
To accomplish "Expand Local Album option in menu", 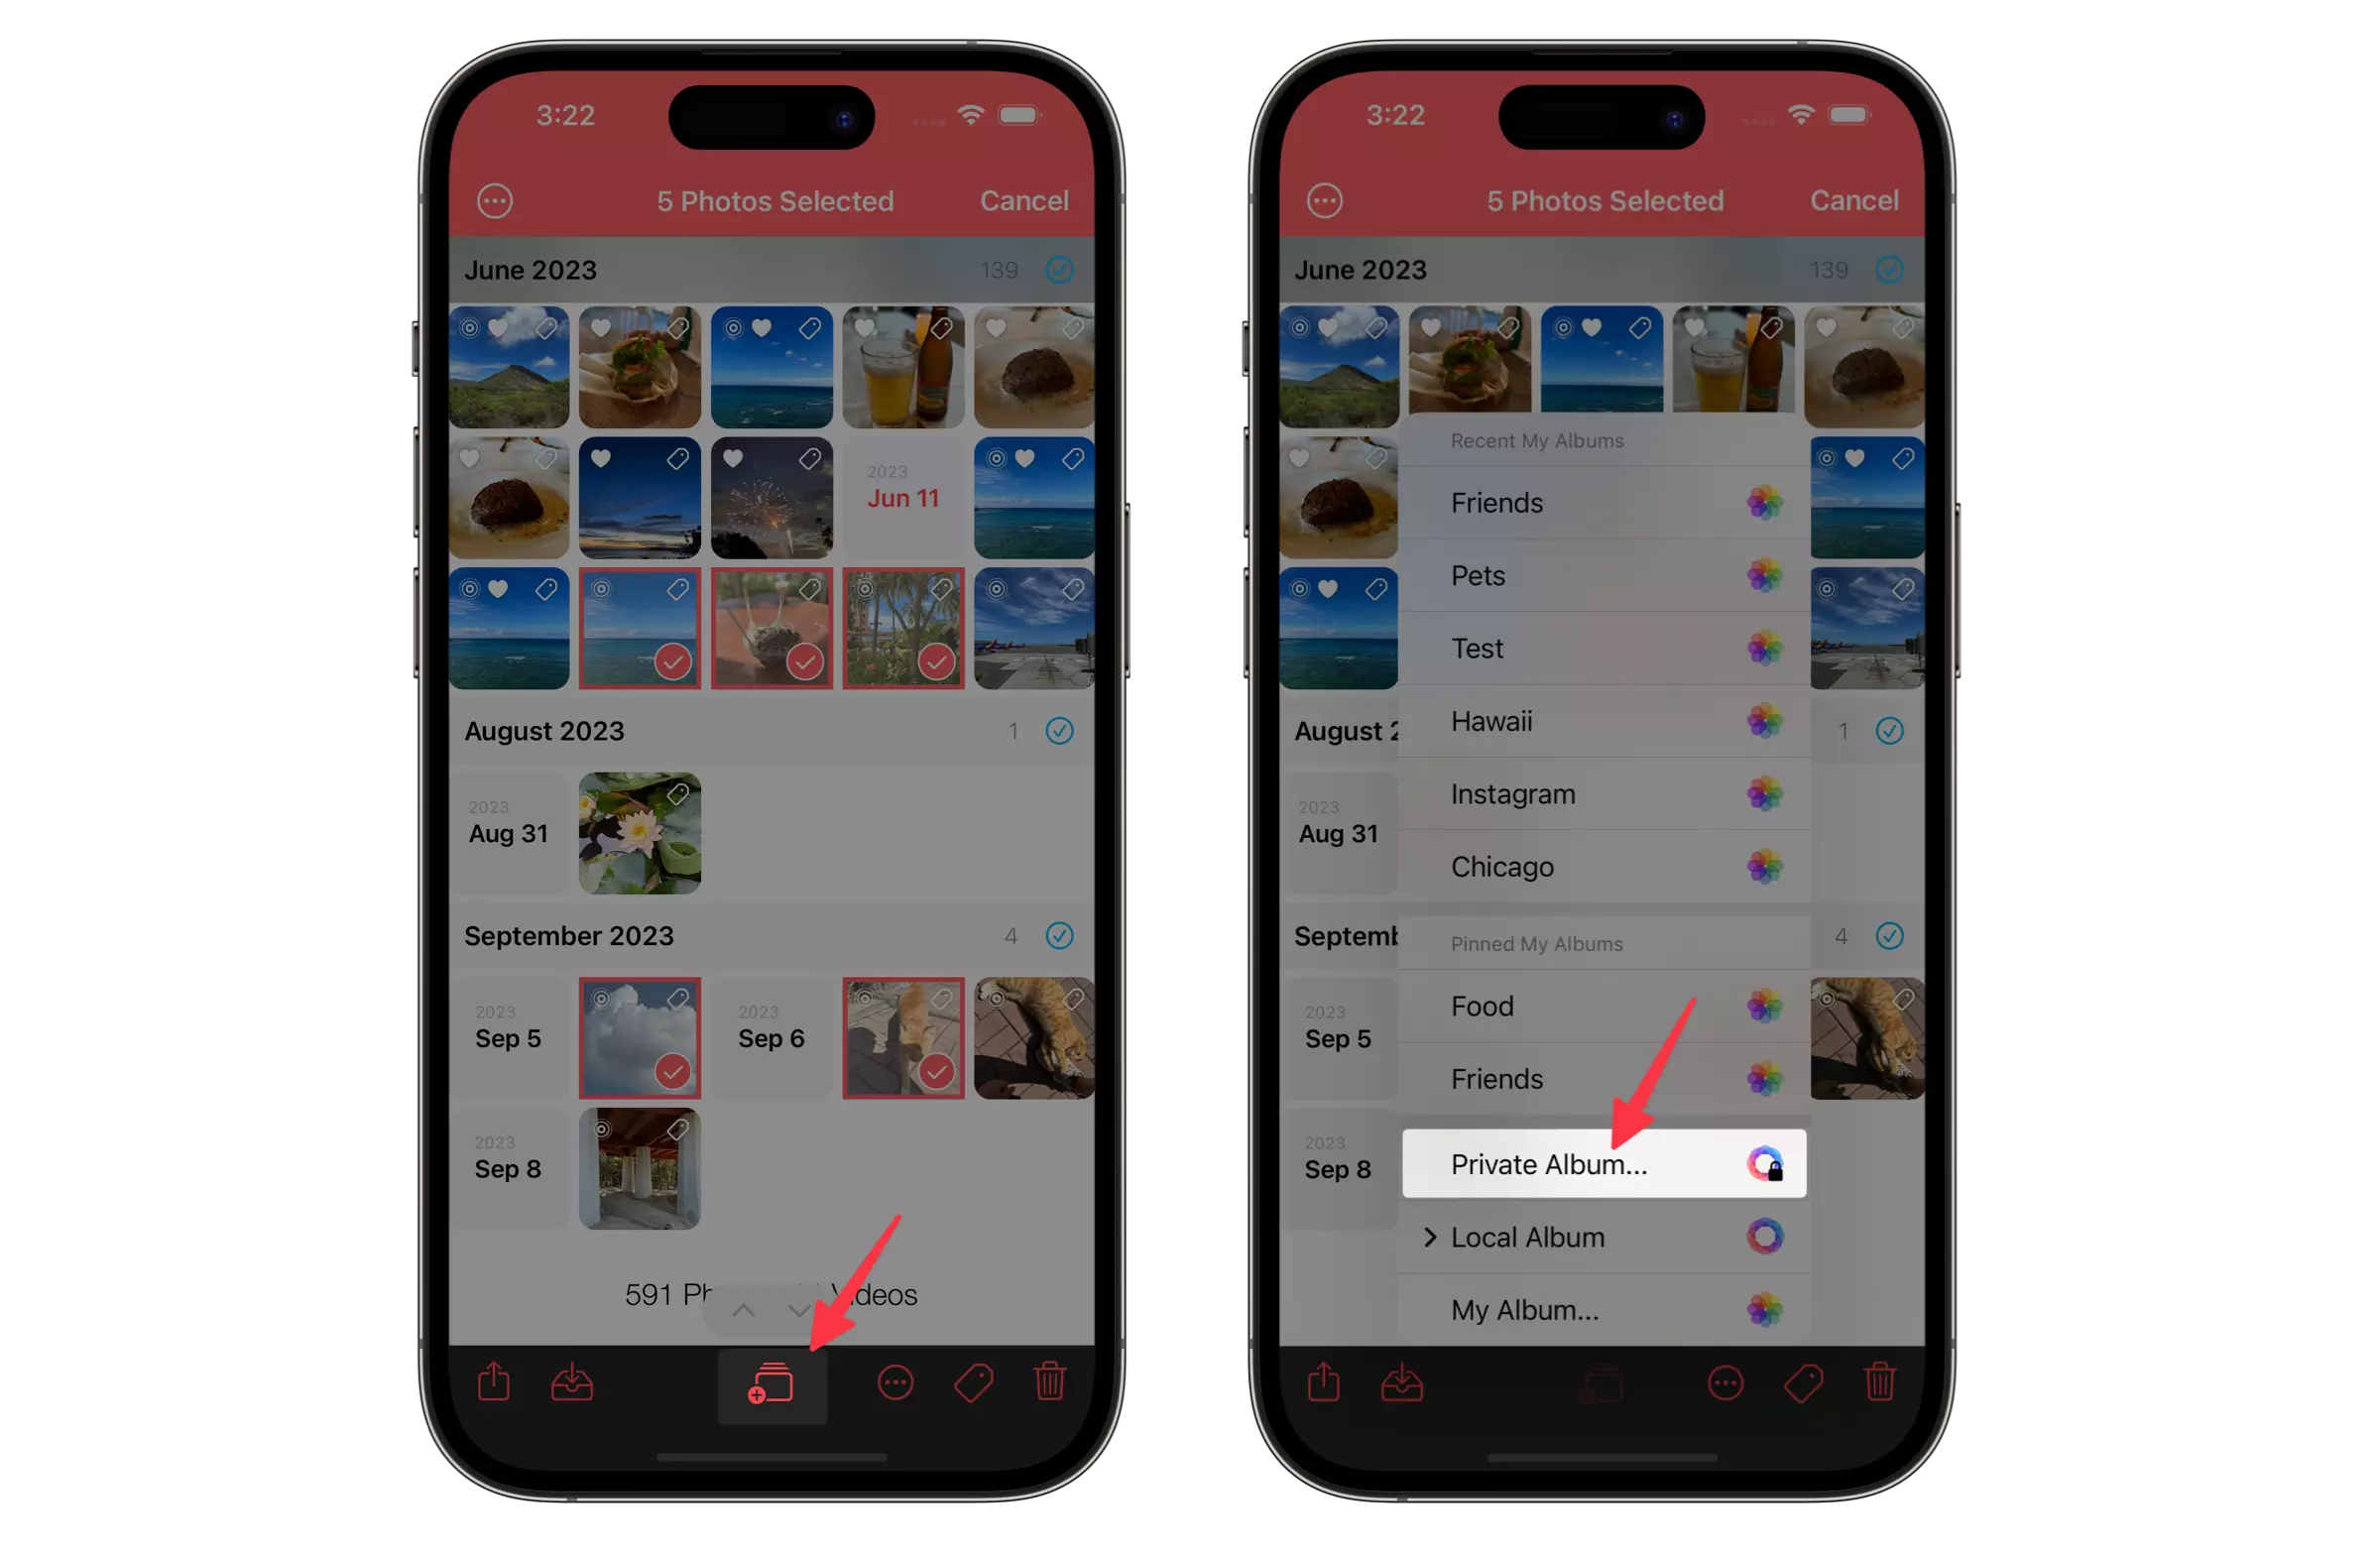I will 1422,1238.
